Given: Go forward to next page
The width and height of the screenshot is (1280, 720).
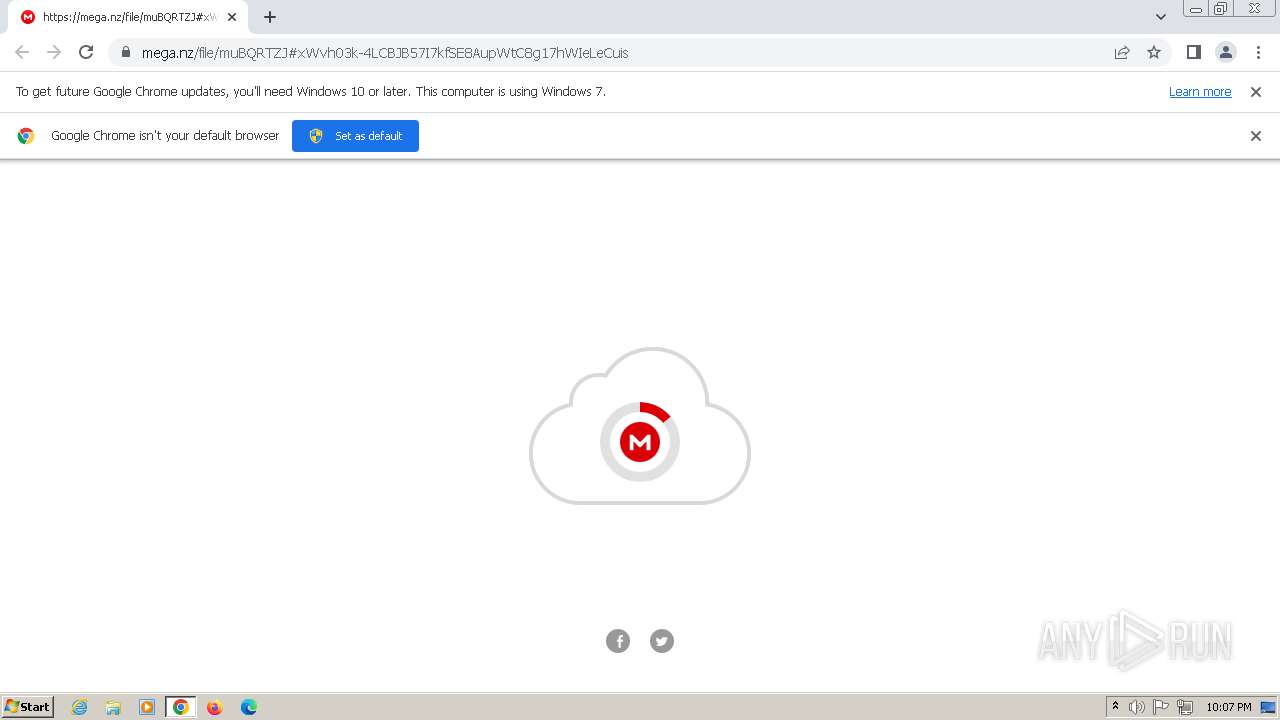Looking at the screenshot, I should [x=54, y=52].
